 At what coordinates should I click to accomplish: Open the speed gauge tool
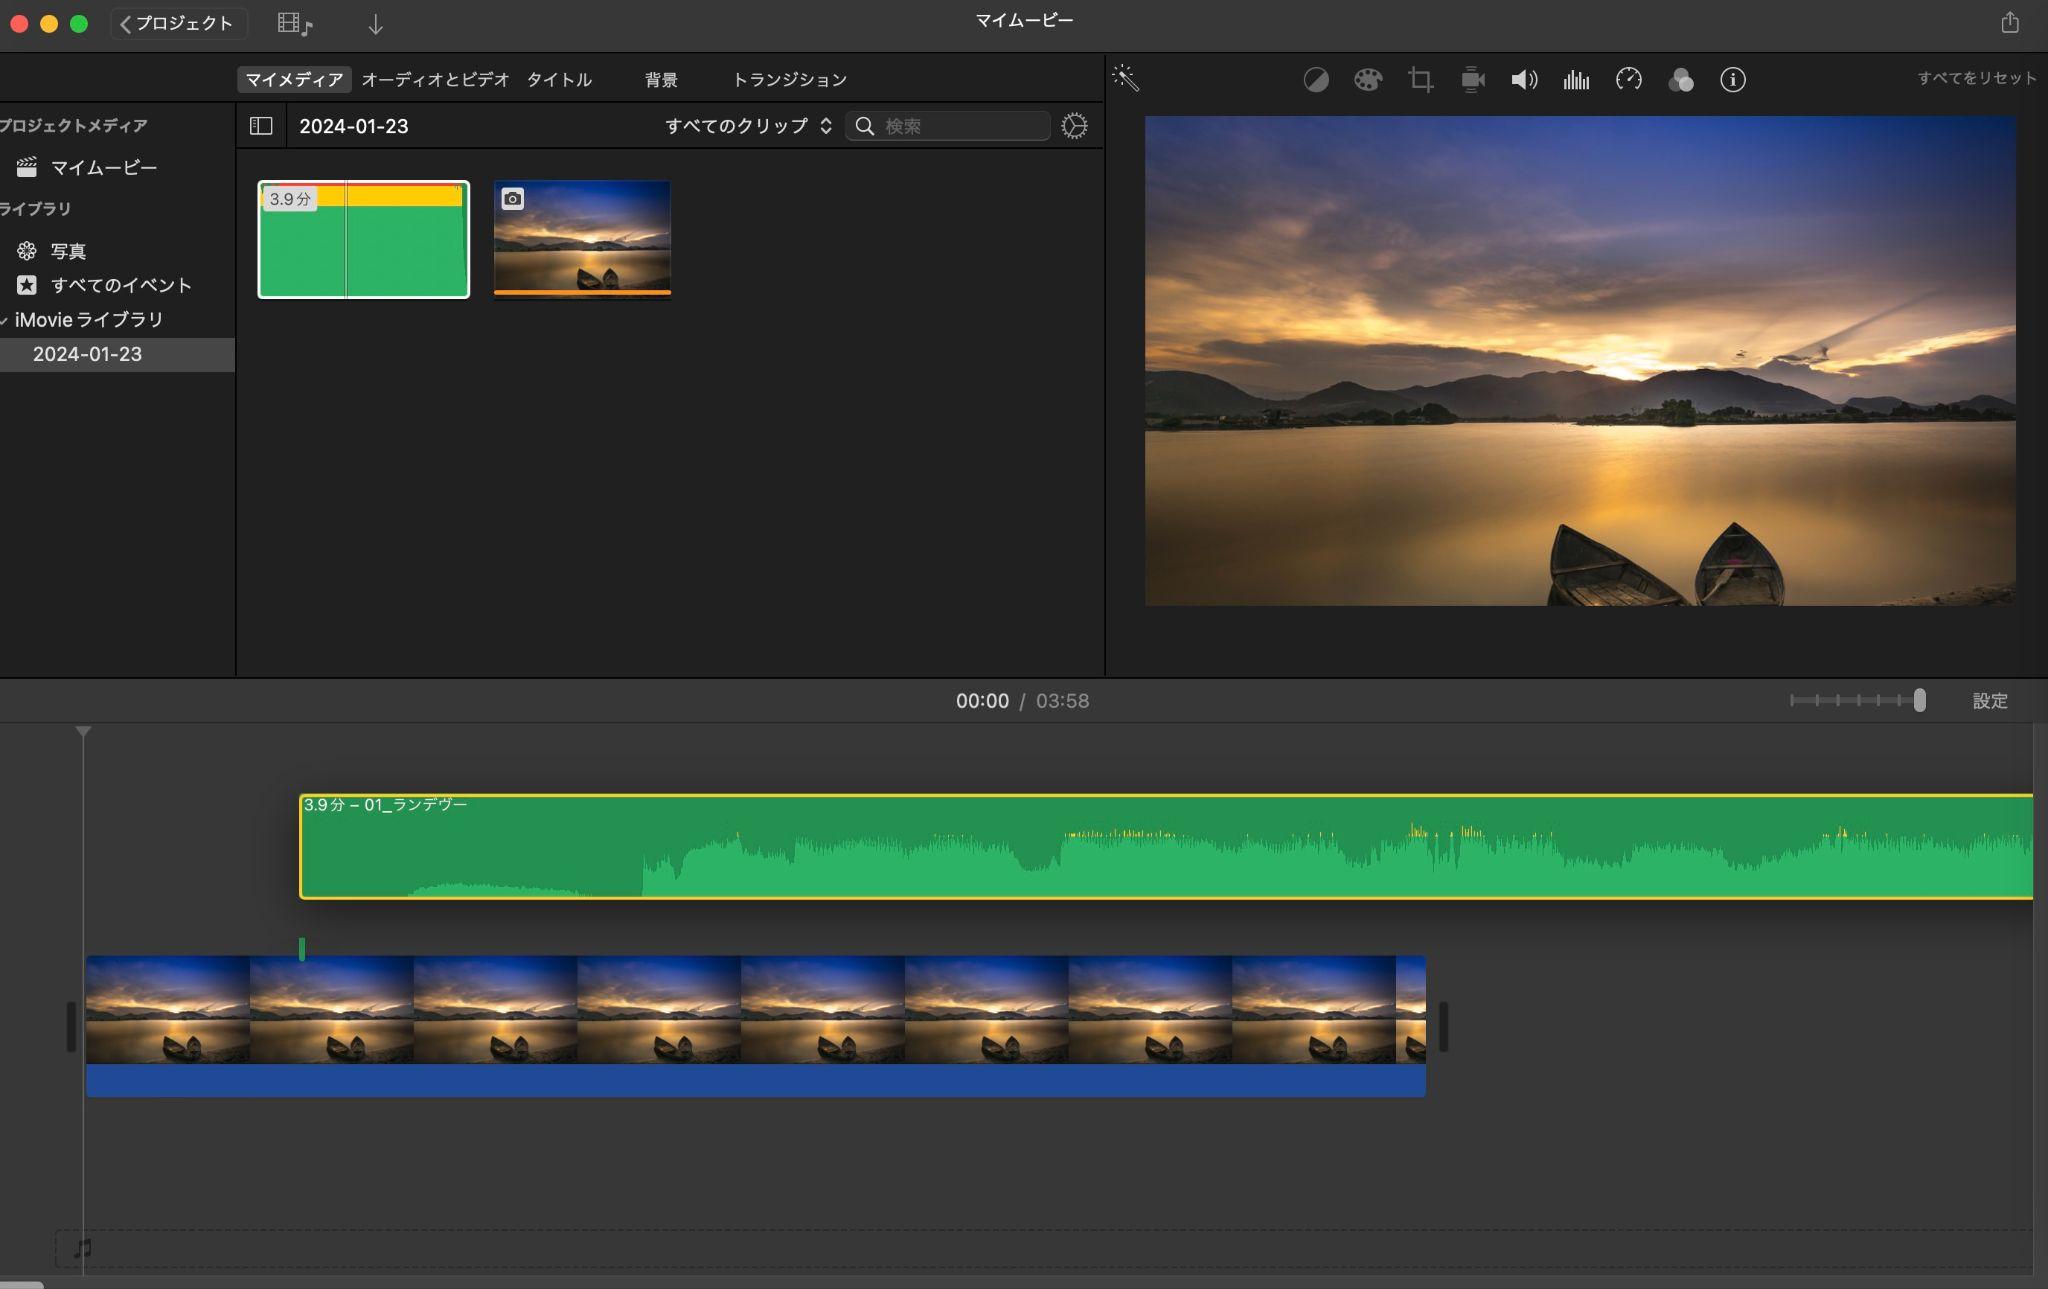[x=1629, y=80]
